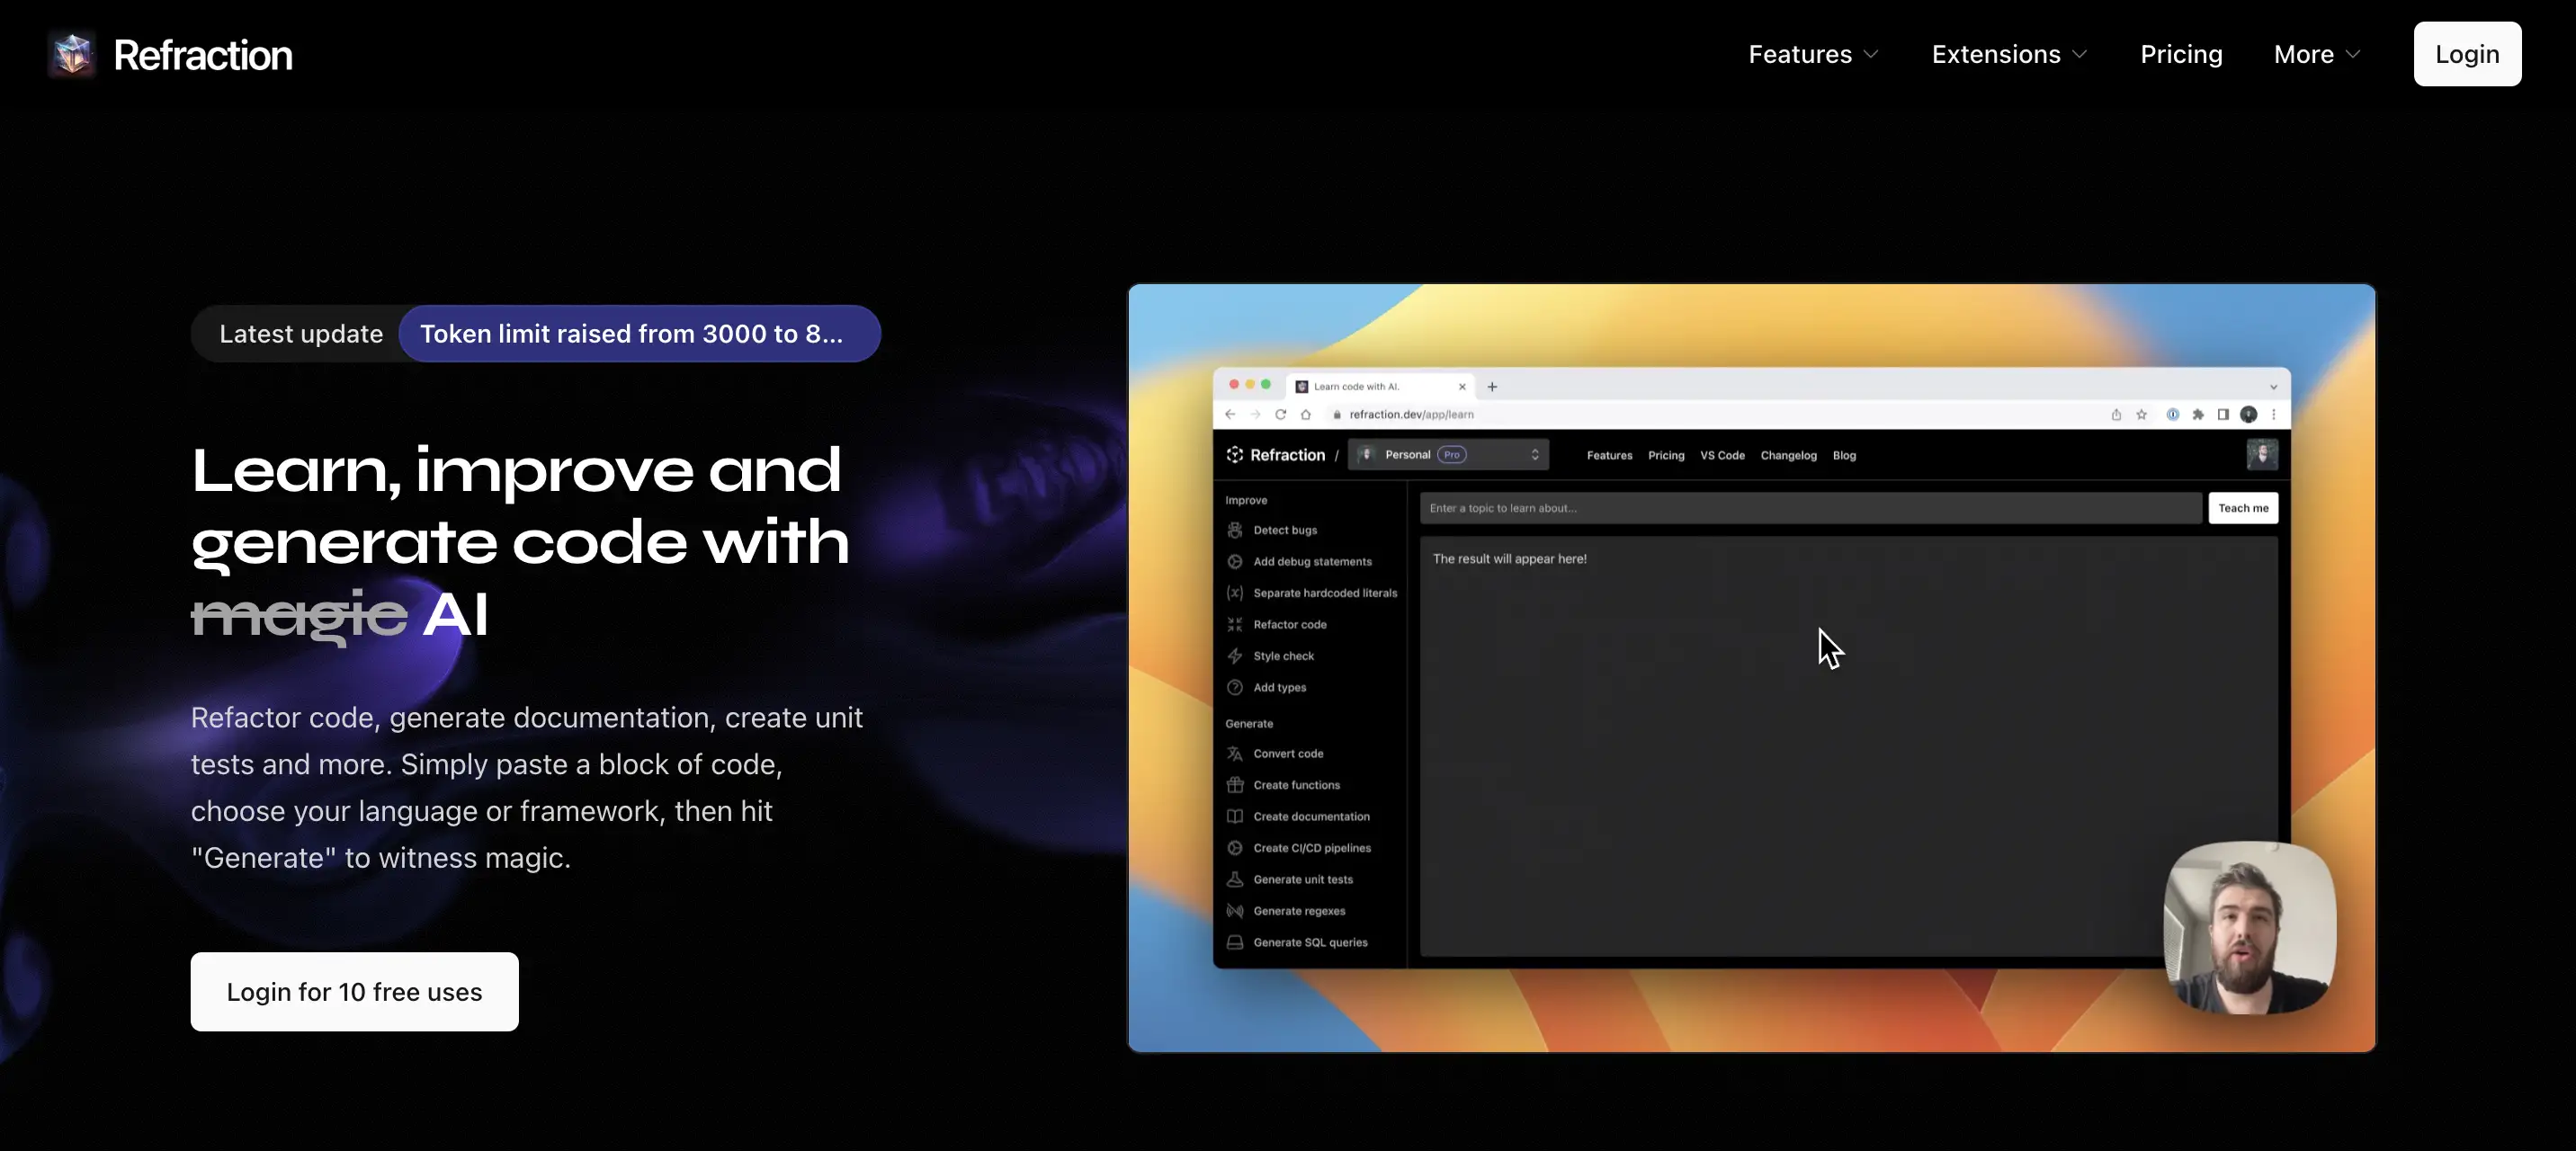Click the 'Enter a topic to learn about' field
The height and width of the screenshot is (1151, 2576).
tap(1810, 508)
